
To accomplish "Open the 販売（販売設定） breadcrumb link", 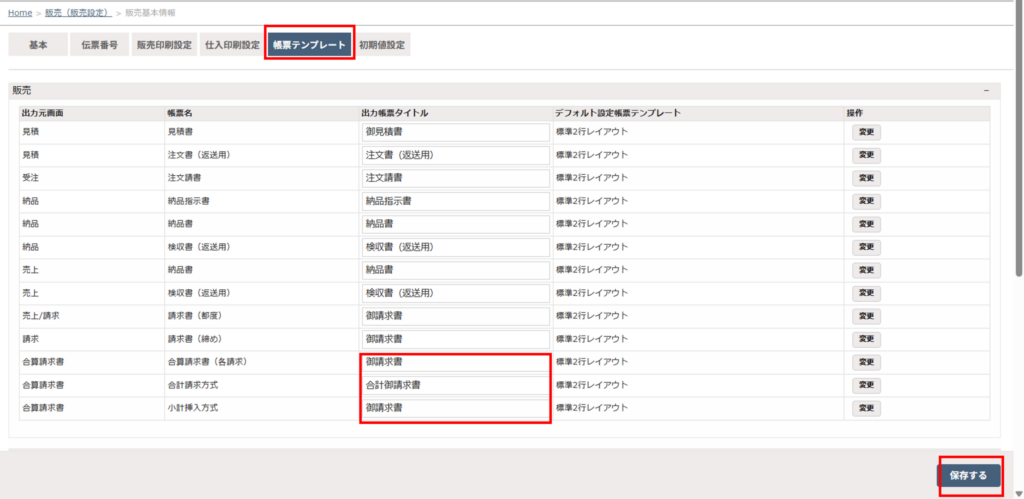I will pyautogui.click(x=77, y=12).
